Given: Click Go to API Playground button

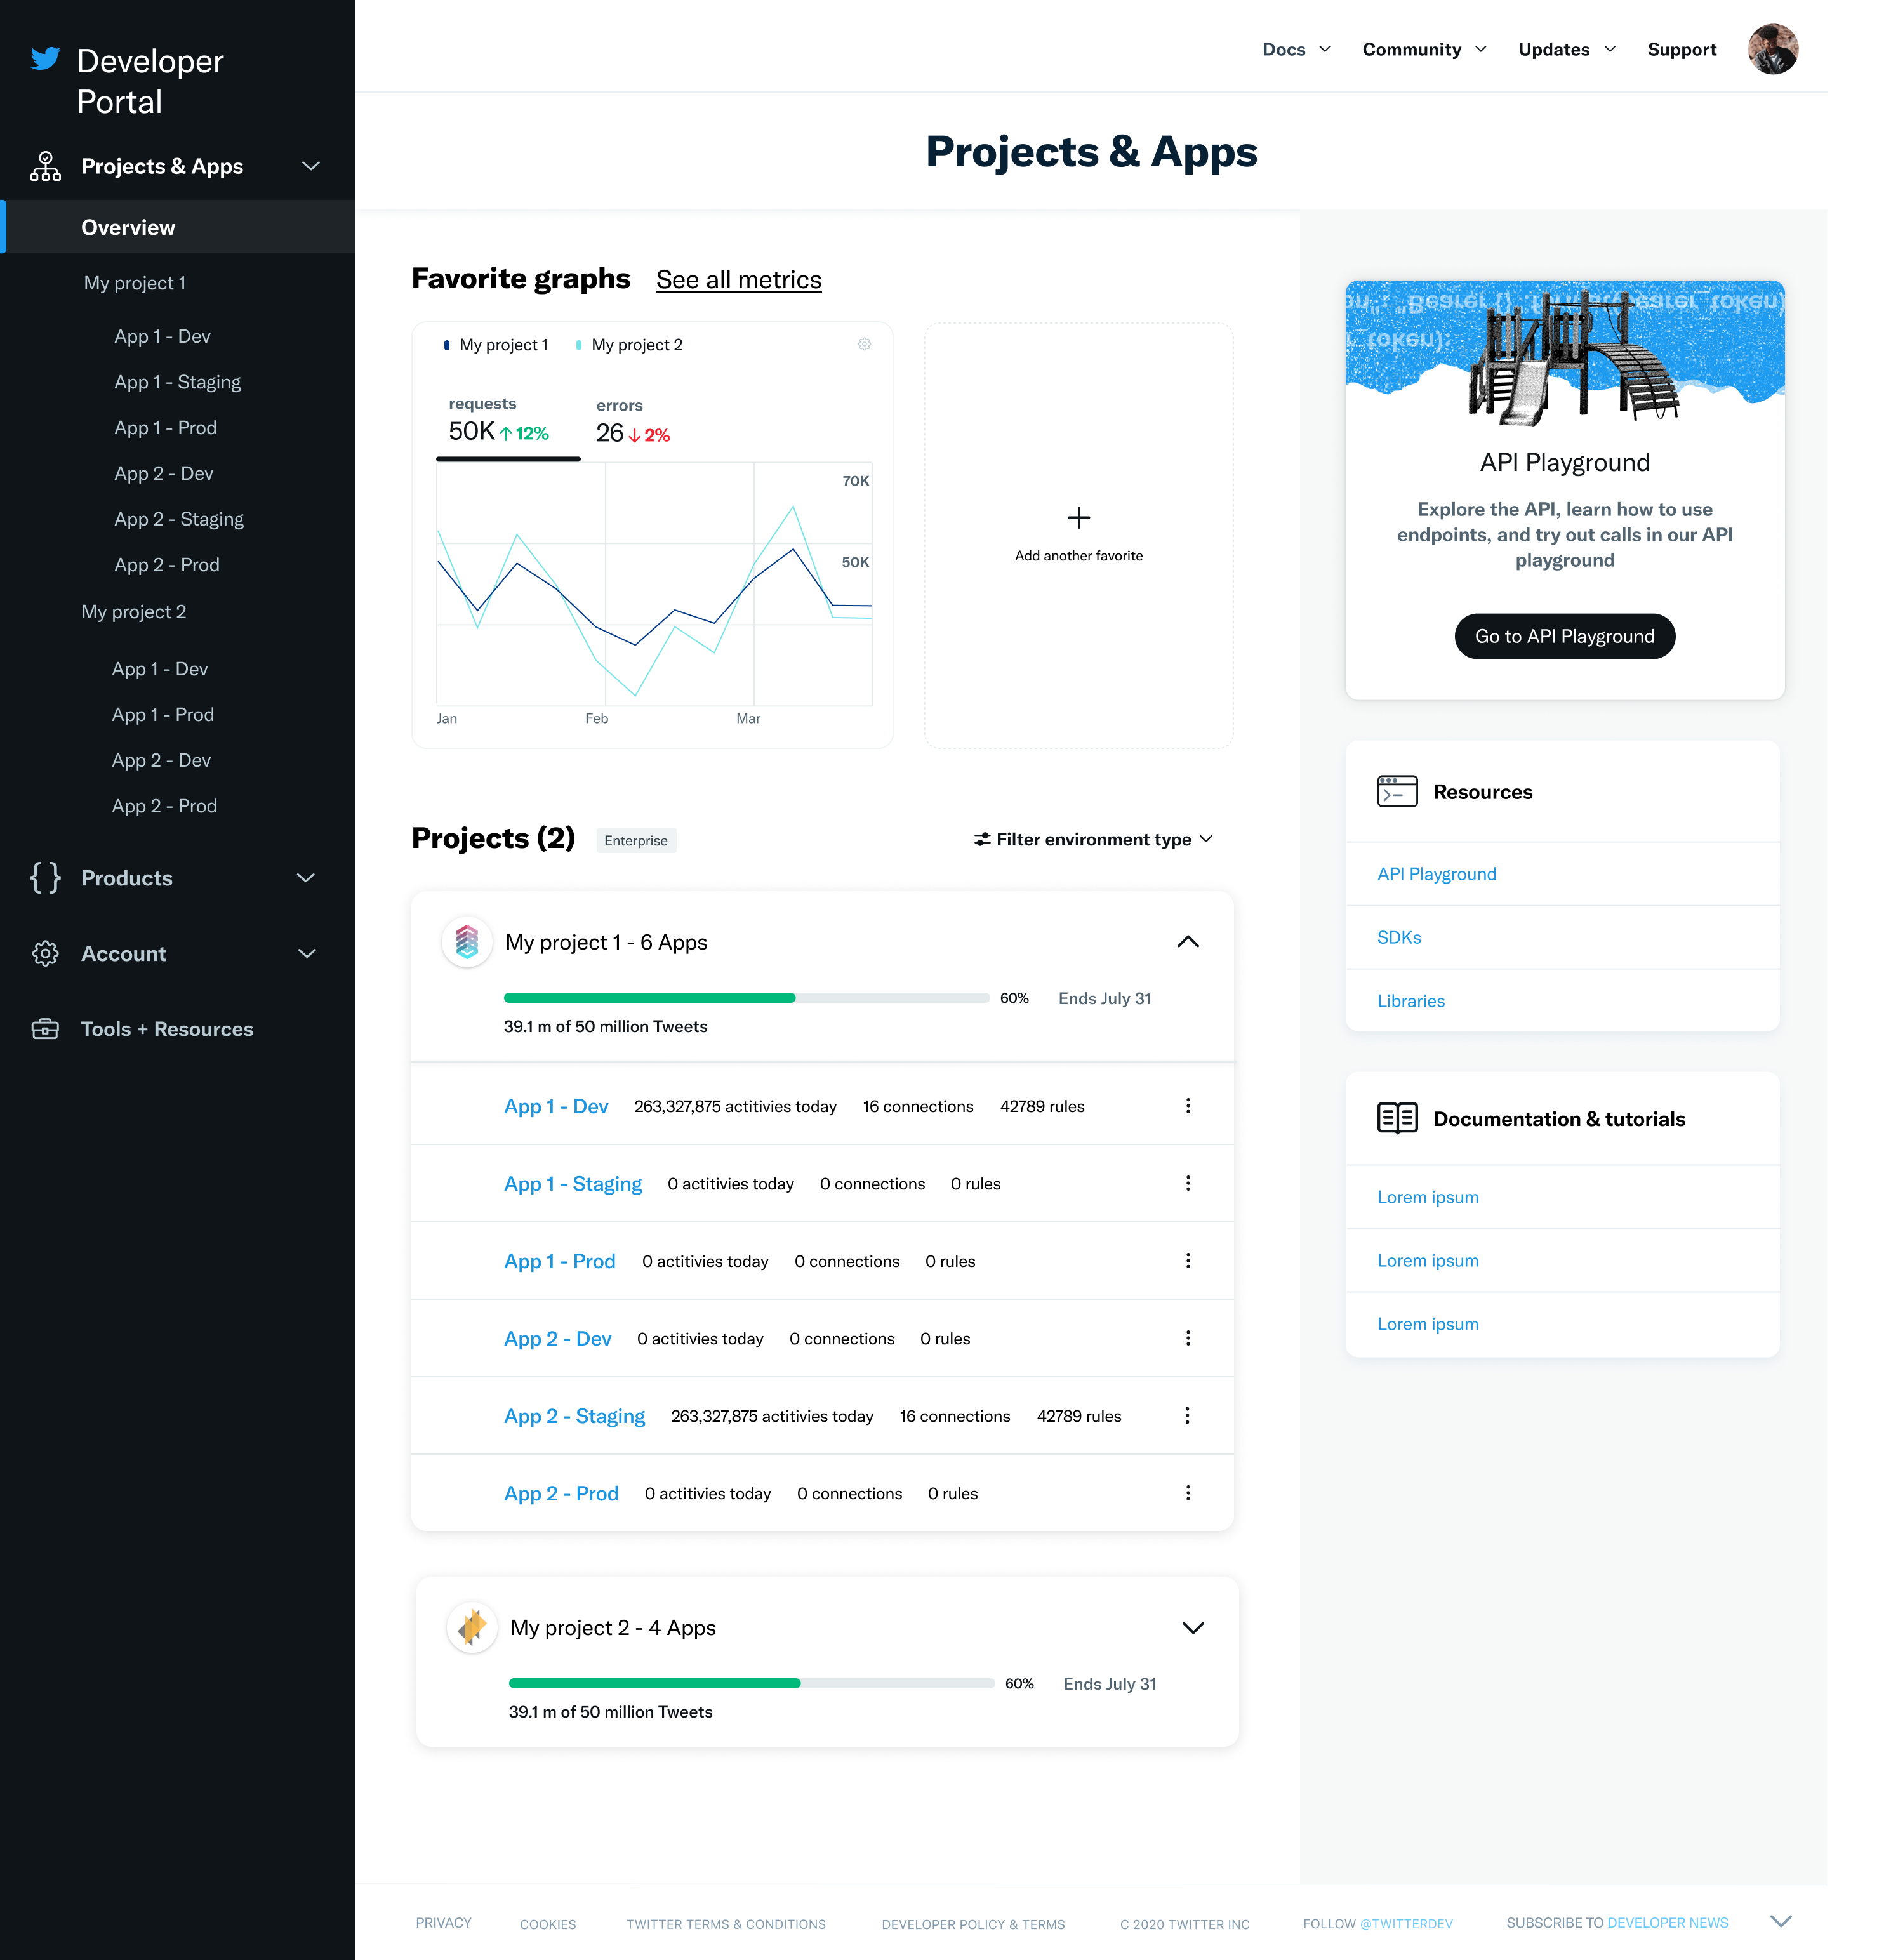Looking at the screenshot, I should point(1564,636).
